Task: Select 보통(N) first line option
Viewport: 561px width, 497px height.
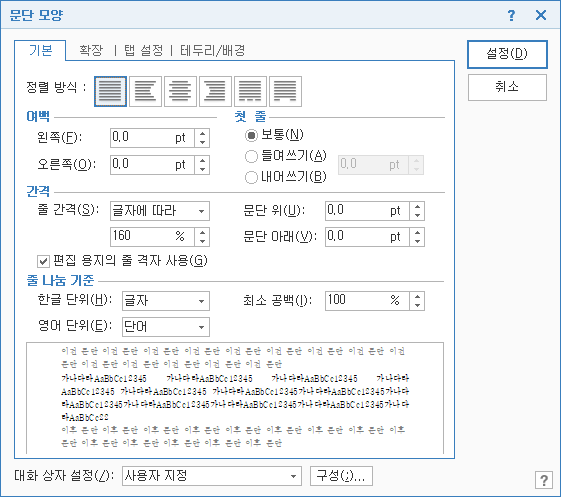Action: 274,135
